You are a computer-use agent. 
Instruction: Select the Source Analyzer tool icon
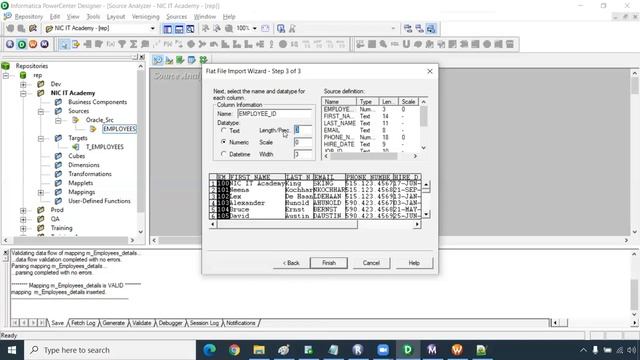click(158, 60)
